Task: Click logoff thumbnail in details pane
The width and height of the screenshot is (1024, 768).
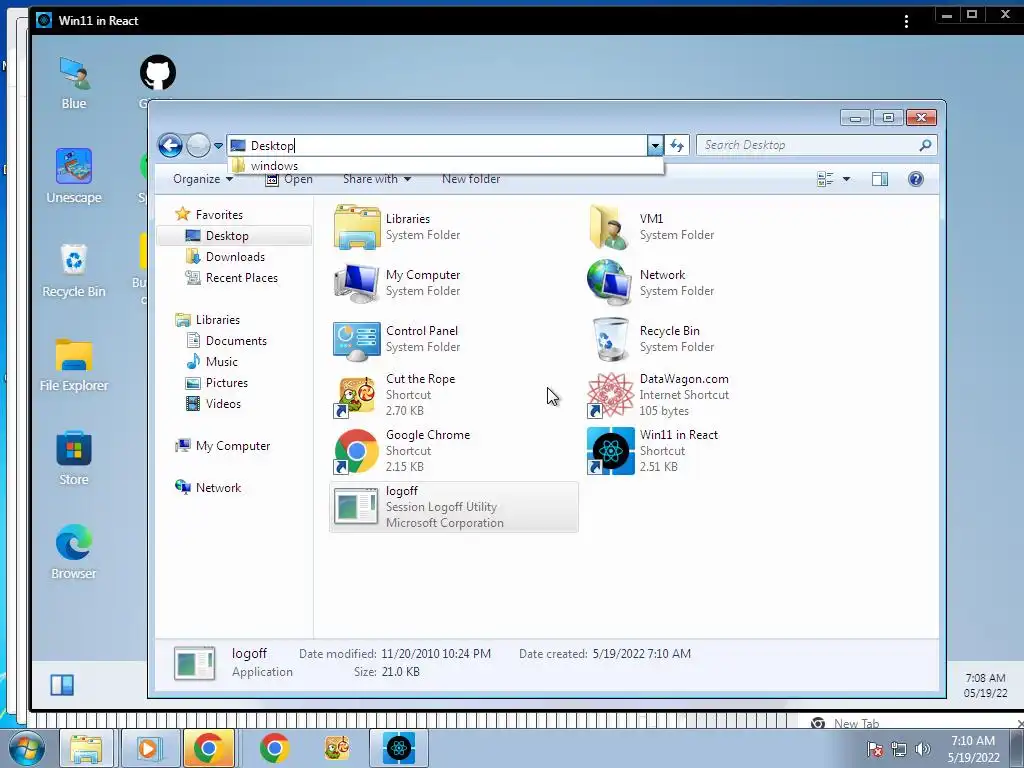Action: [x=195, y=663]
